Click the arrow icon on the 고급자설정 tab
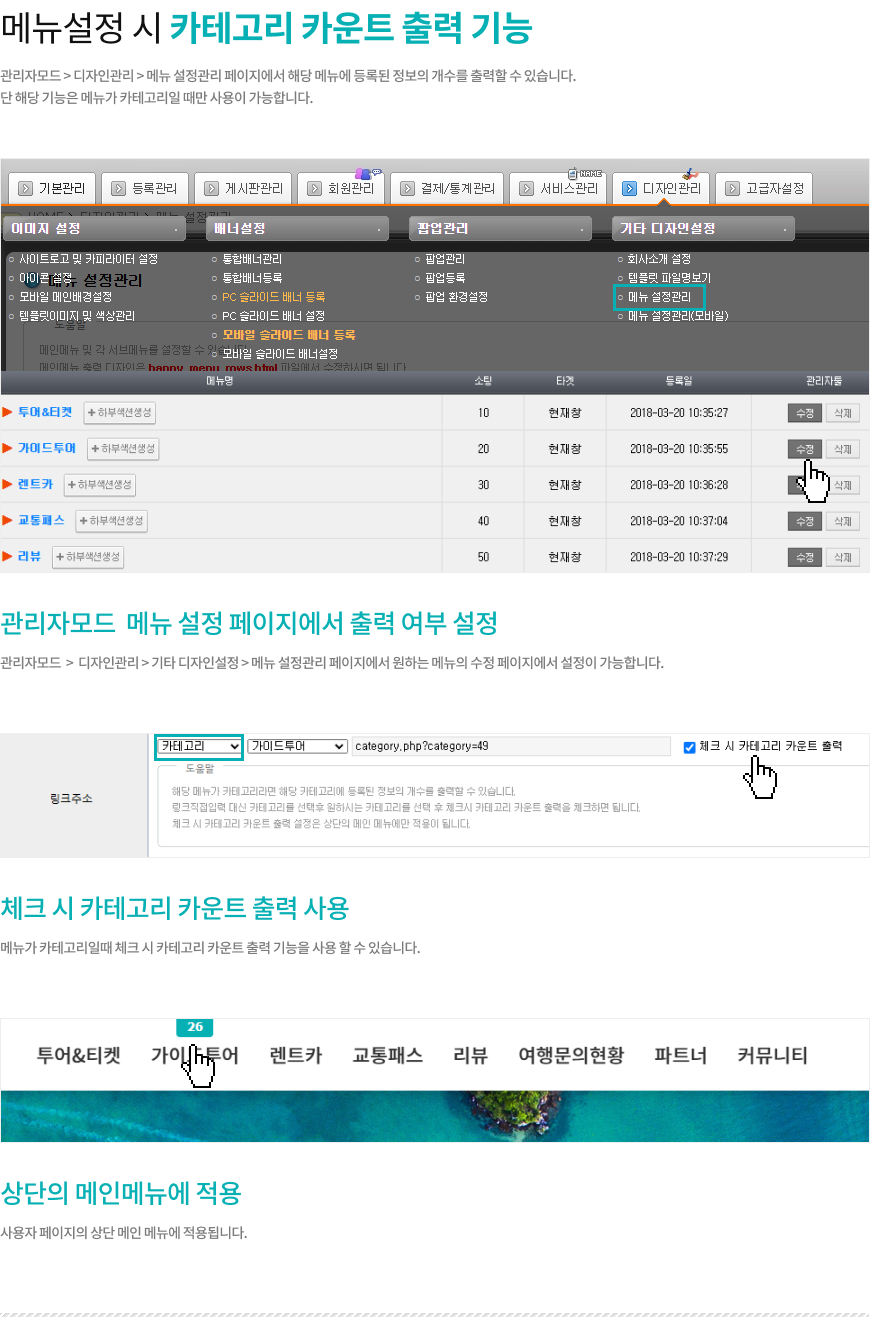 733,188
